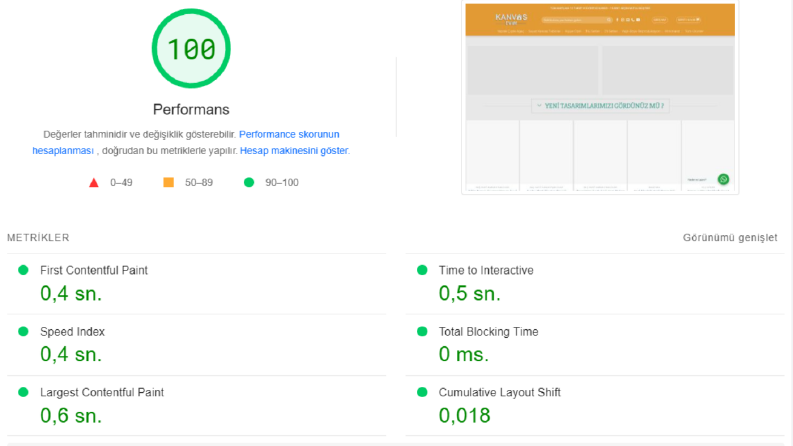Click 'Yeni tasarımlarımızı gördünüz mü' banner in preview
This screenshot has width=793, height=446.
pyautogui.click(x=600, y=106)
